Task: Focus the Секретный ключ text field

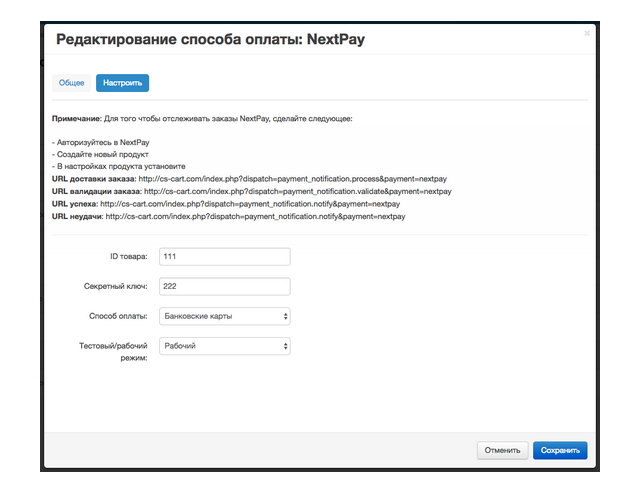Action: tap(223, 287)
